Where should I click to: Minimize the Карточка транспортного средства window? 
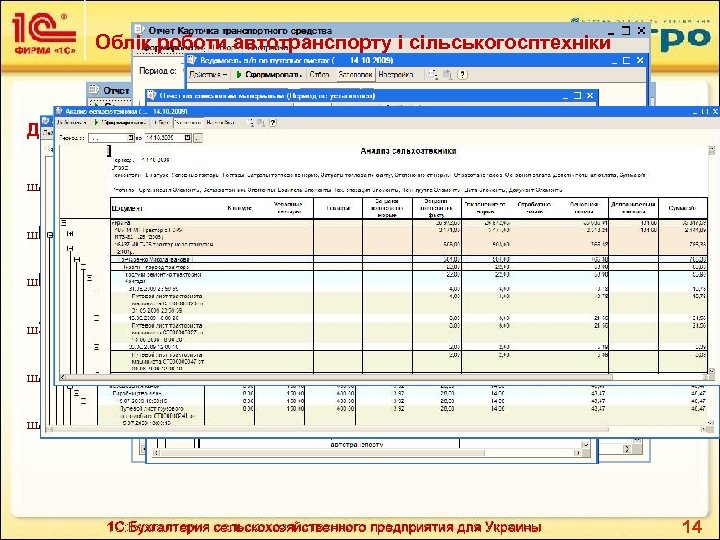pyautogui.click(x=610, y=31)
